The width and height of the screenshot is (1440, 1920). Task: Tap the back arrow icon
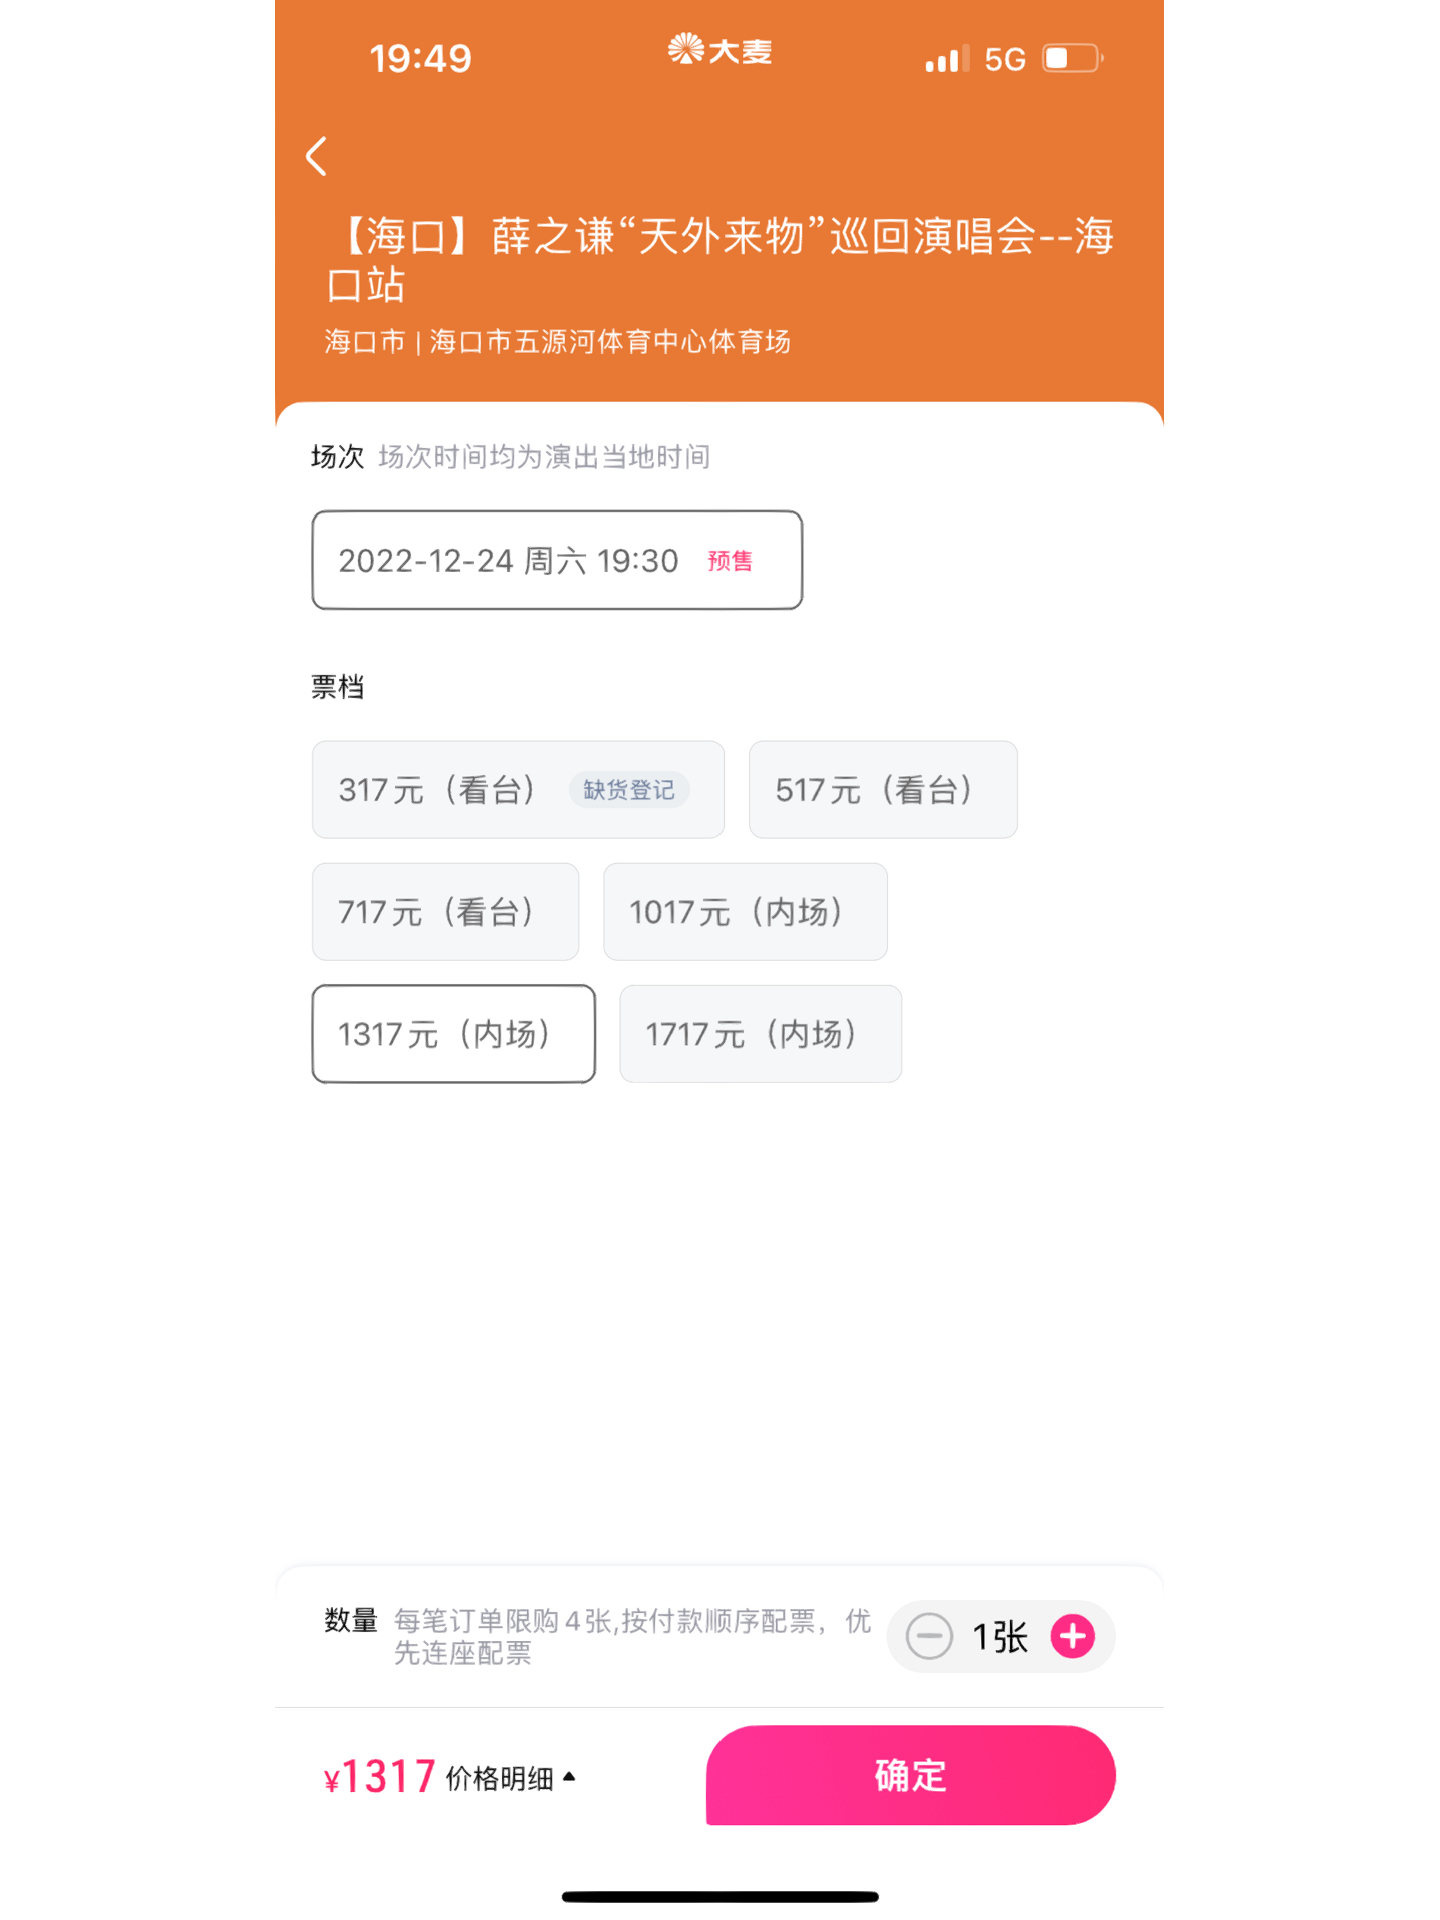[317, 156]
